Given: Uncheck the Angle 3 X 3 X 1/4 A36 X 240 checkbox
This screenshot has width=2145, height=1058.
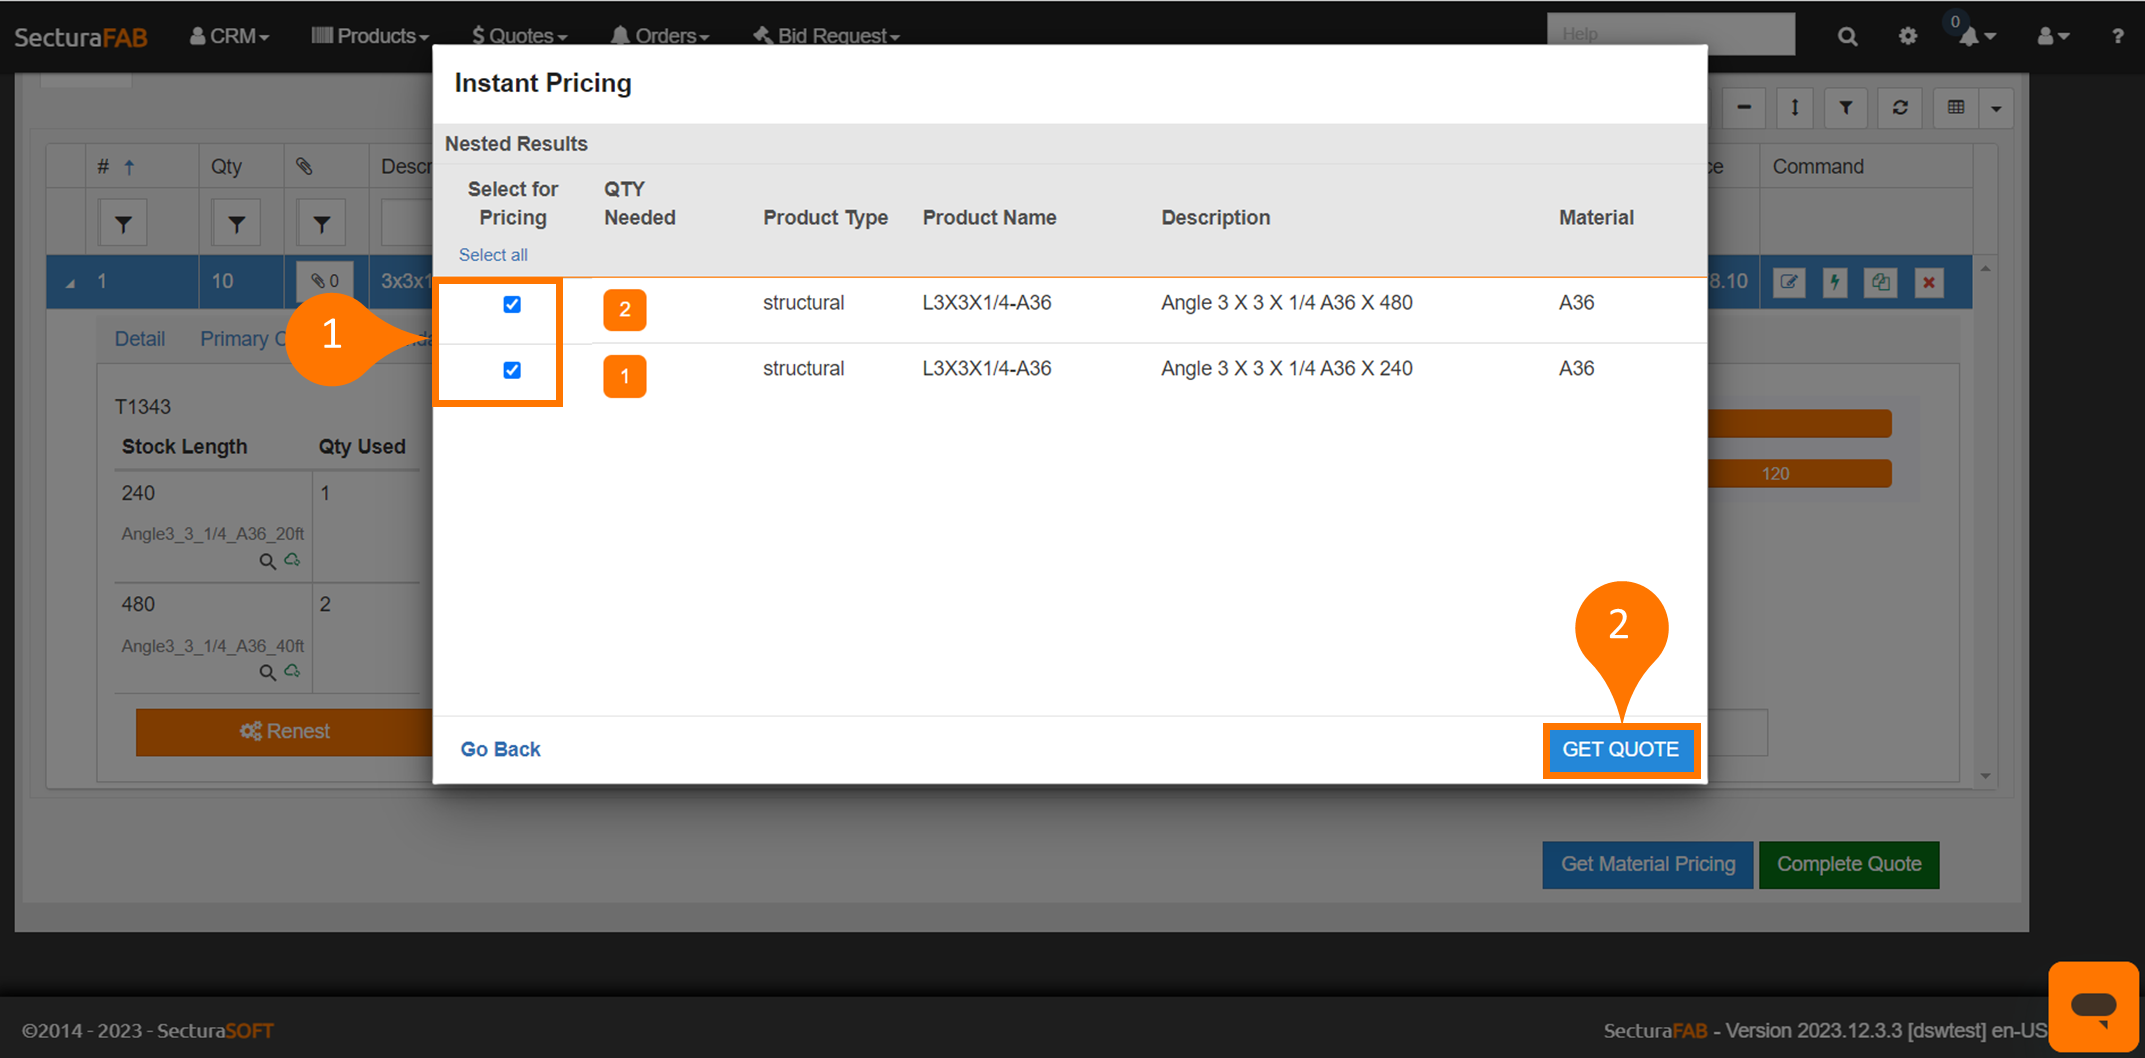Looking at the screenshot, I should pyautogui.click(x=512, y=370).
